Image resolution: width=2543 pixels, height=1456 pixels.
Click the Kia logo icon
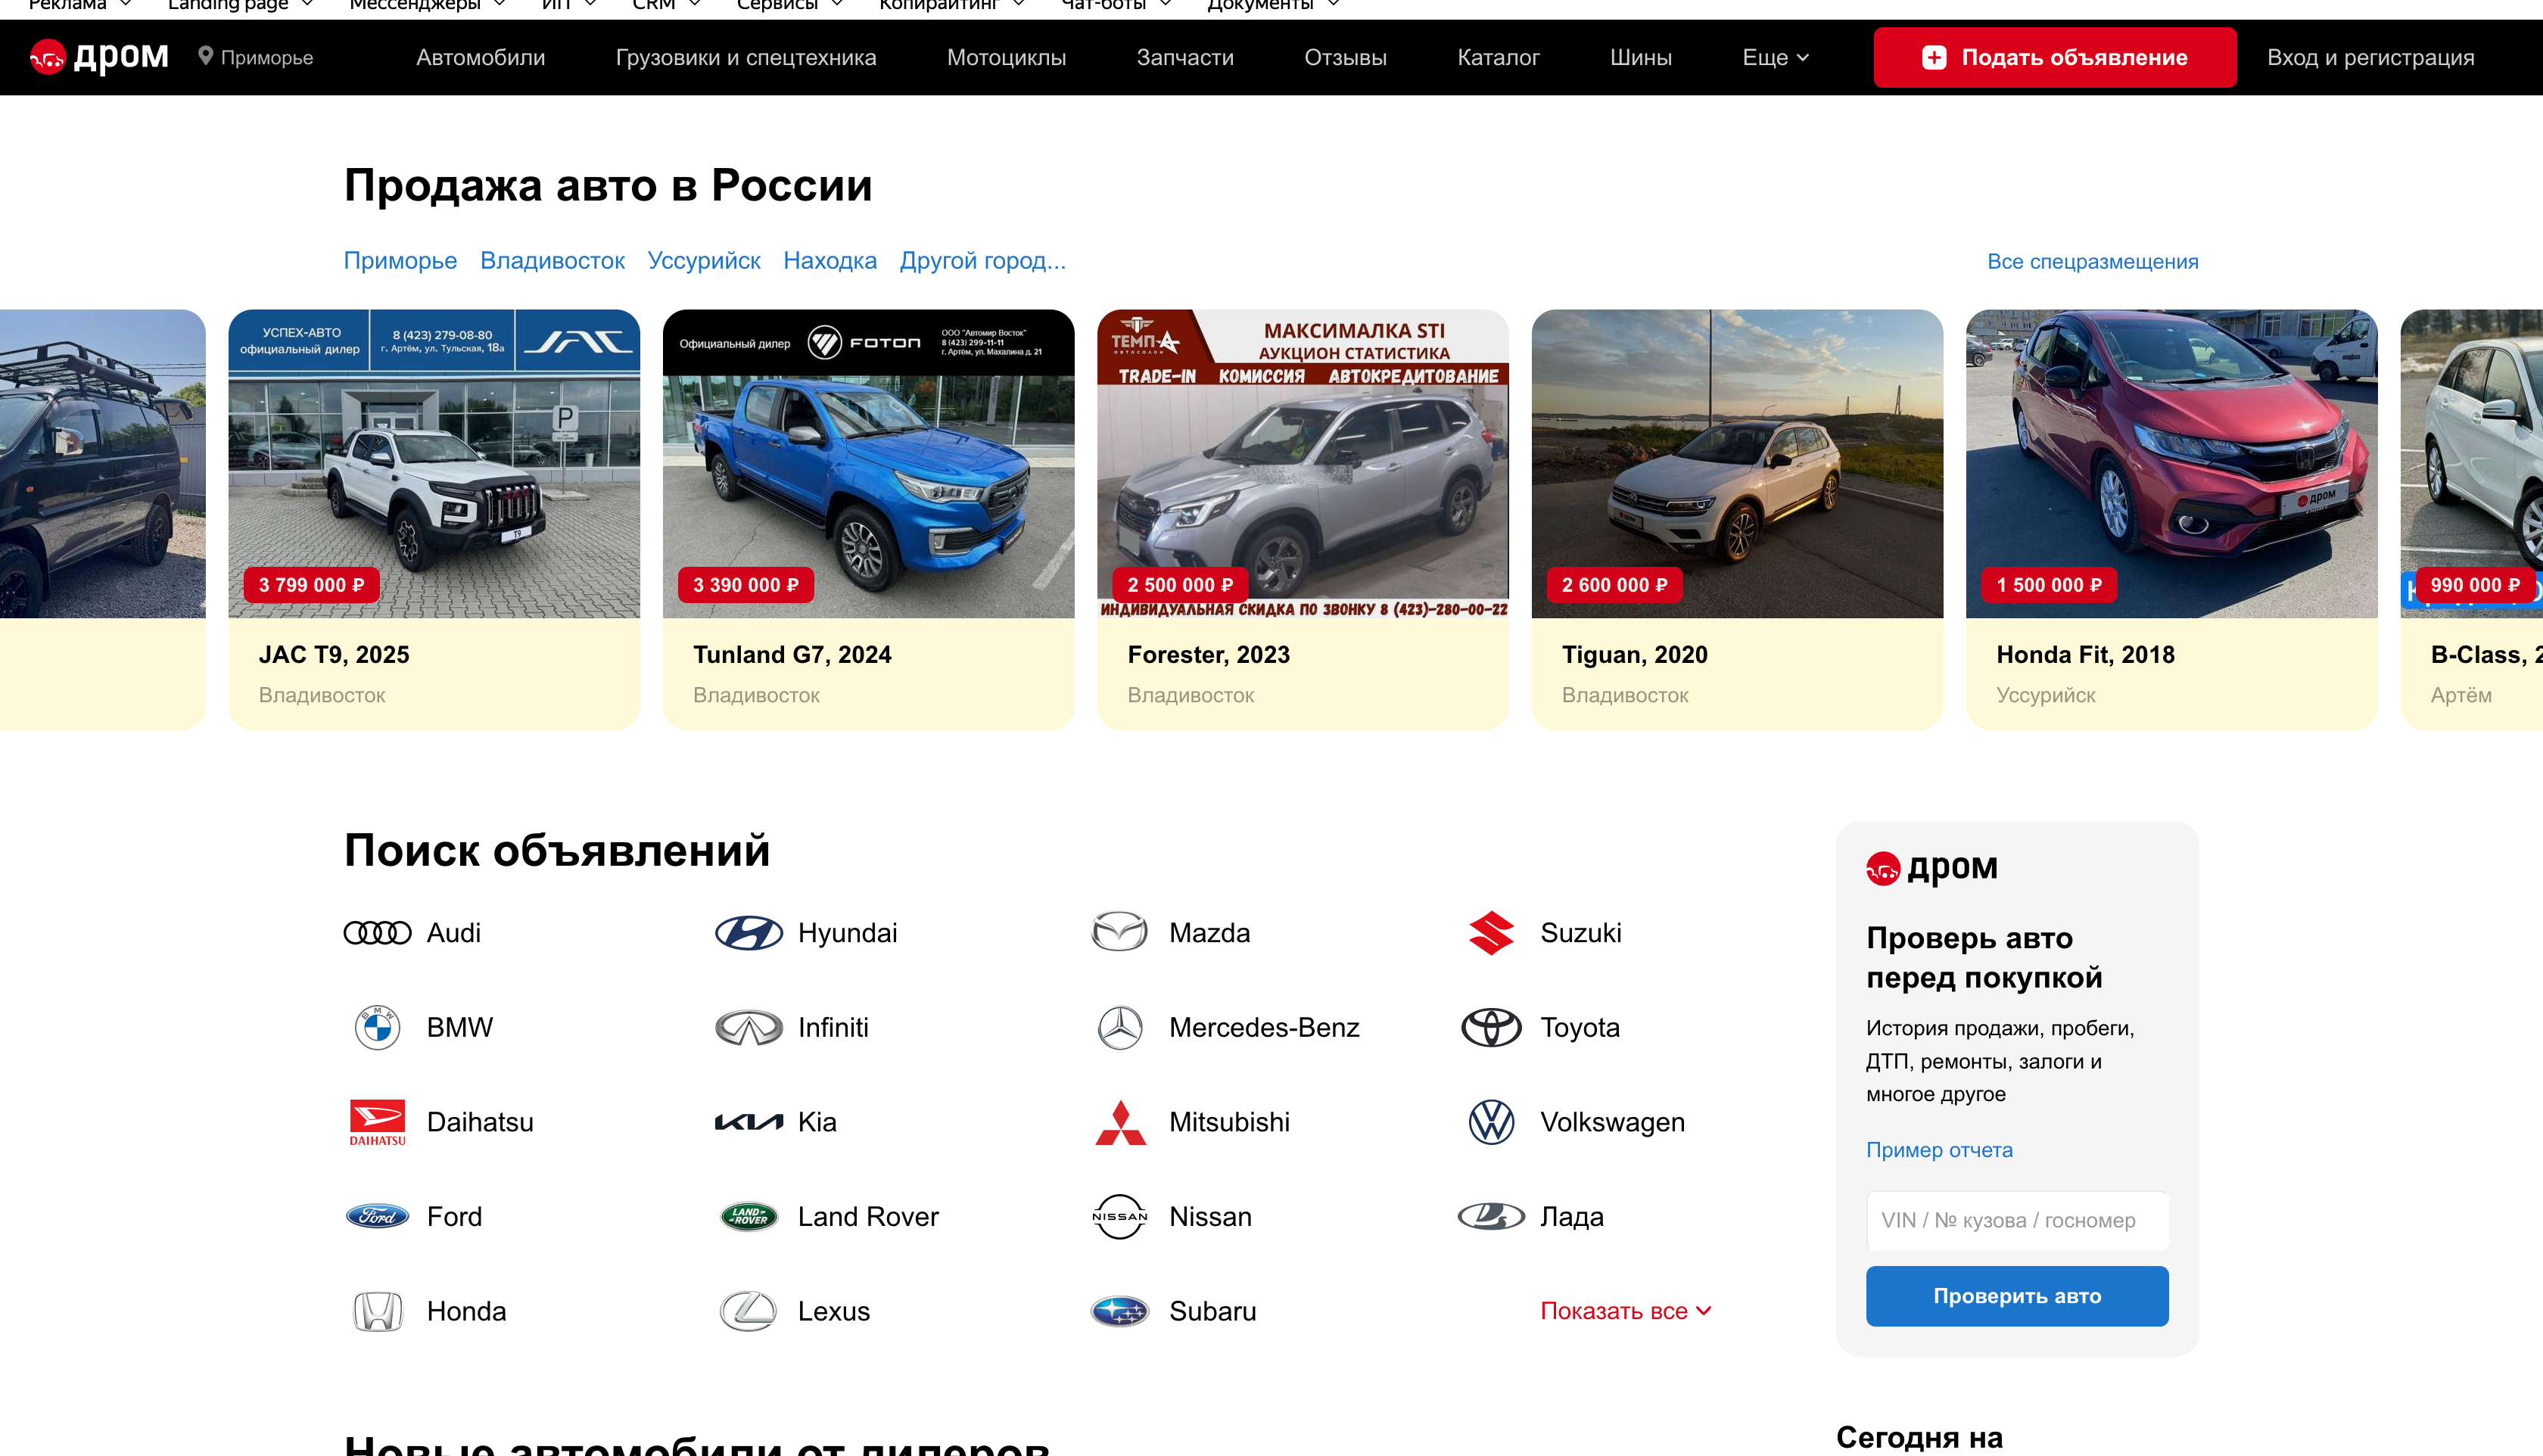coord(749,1122)
